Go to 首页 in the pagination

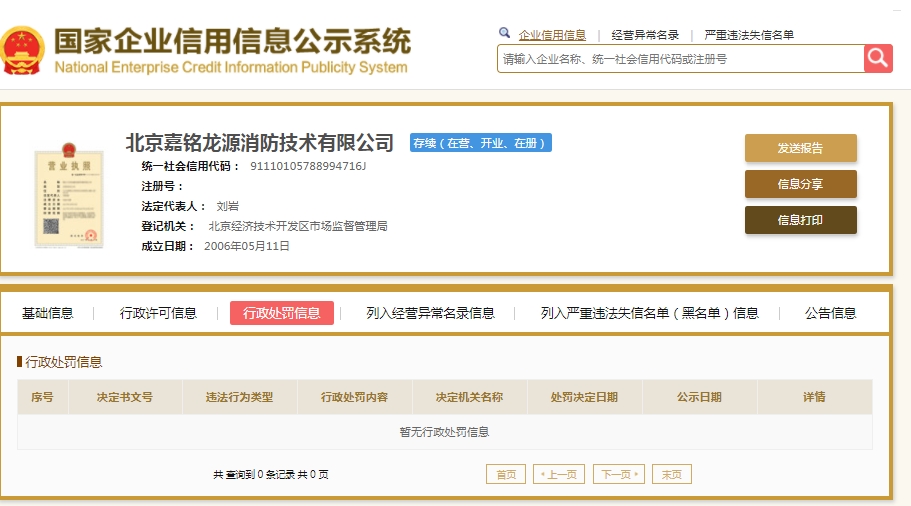tap(506, 474)
